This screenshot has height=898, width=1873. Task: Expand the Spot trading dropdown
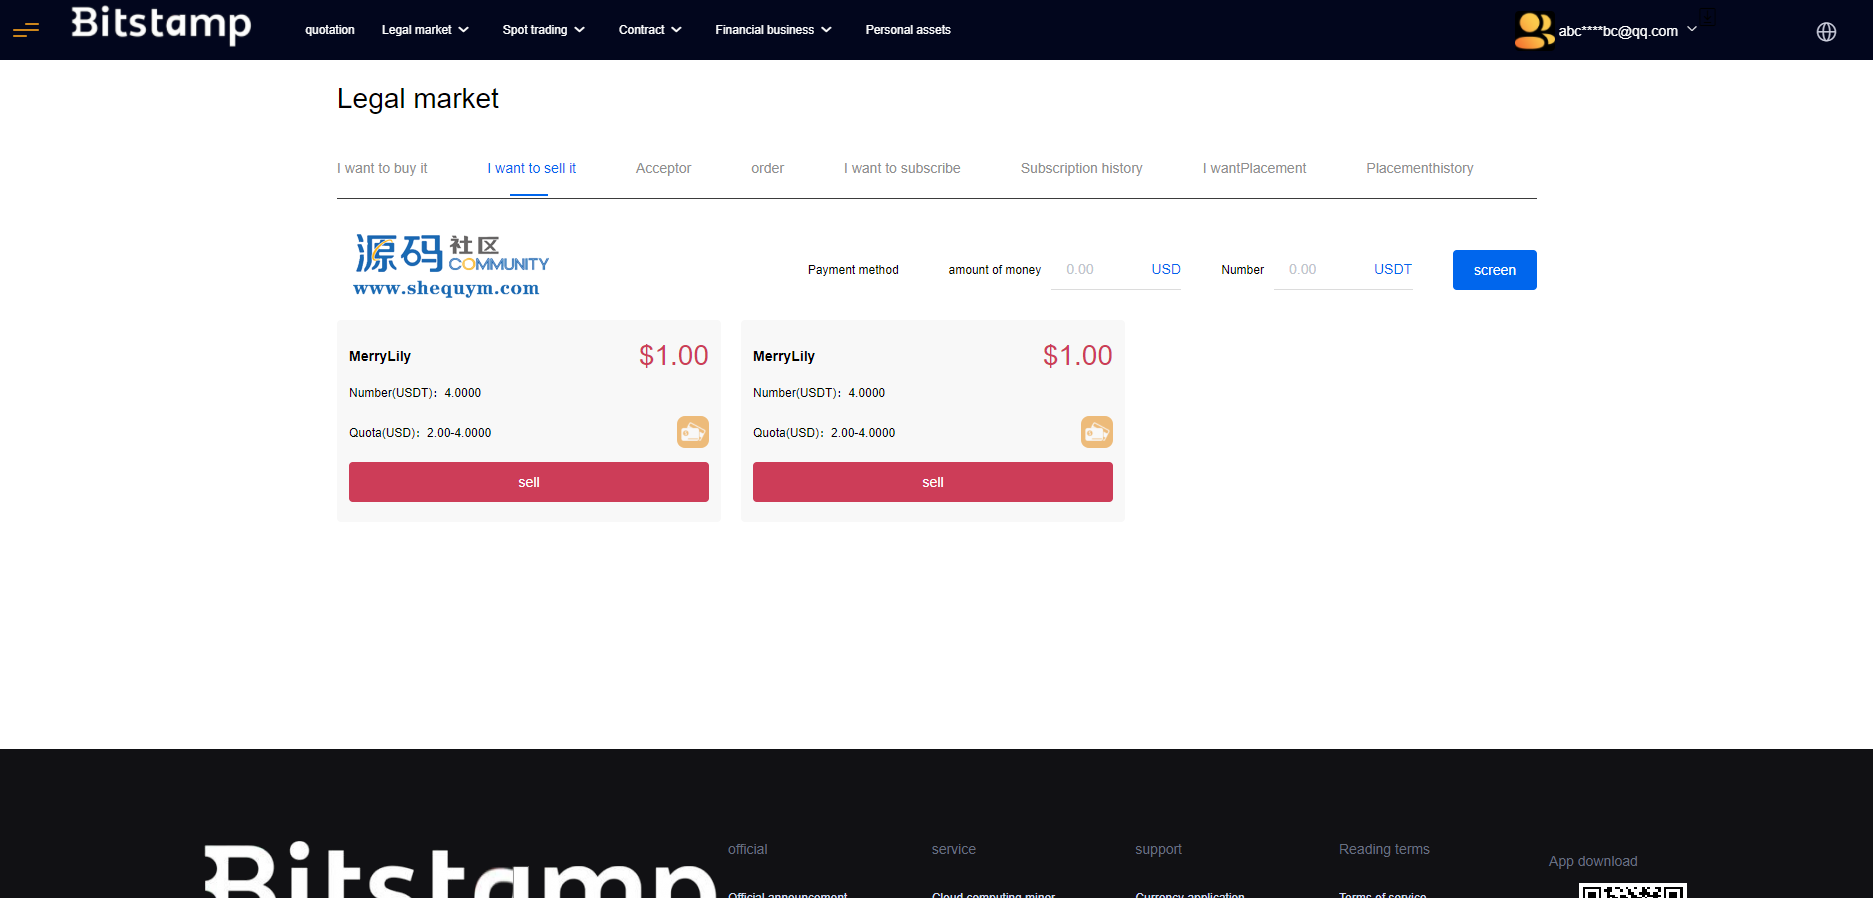click(x=543, y=30)
